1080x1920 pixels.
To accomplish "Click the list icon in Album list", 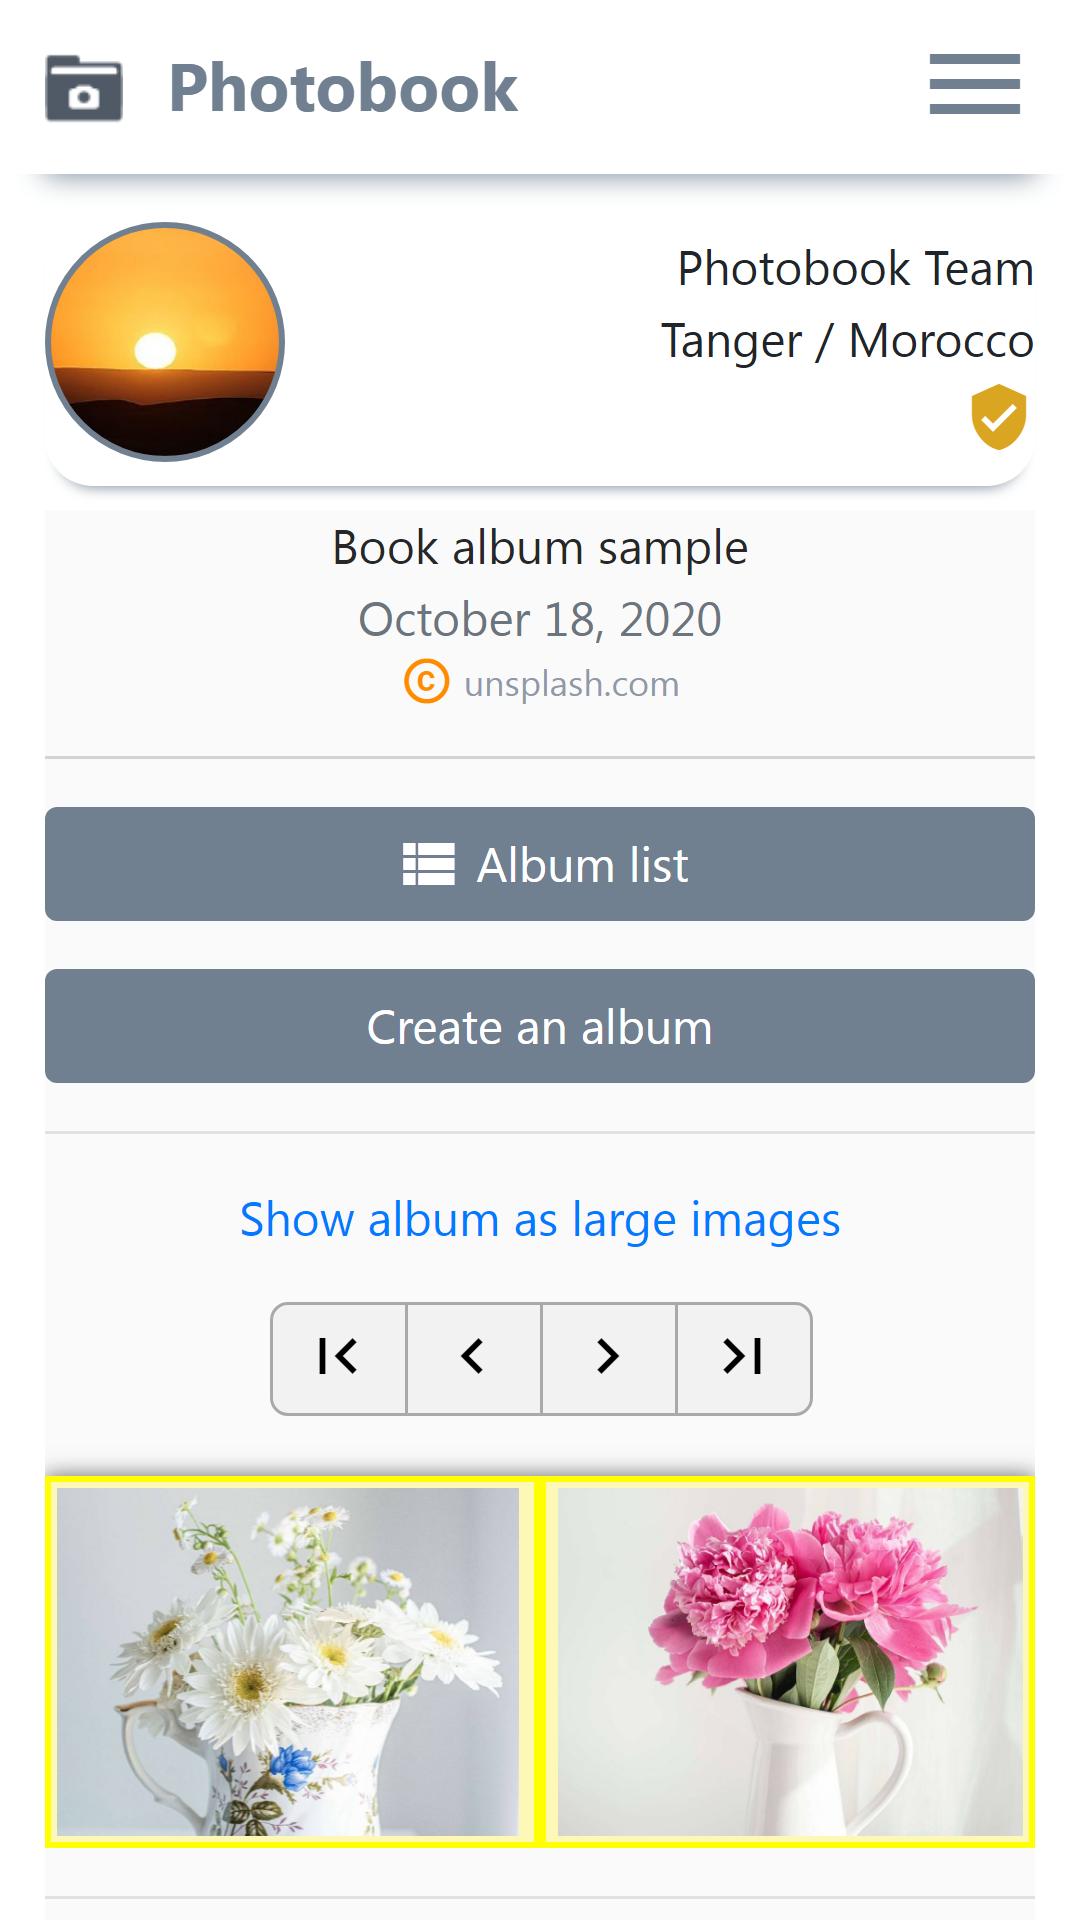I will pyautogui.click(x=428, y=864).
